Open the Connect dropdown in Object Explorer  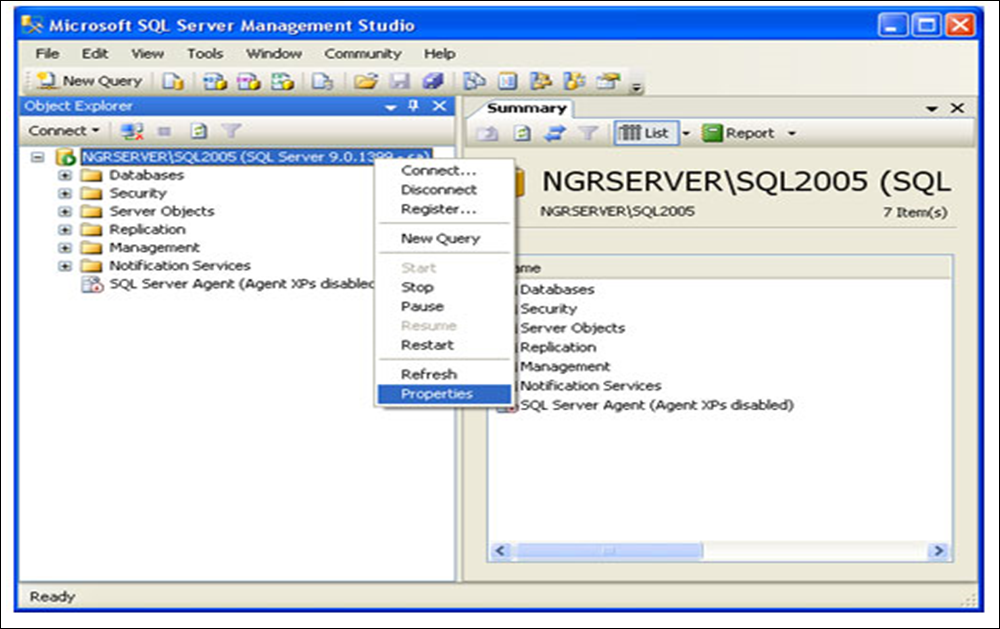point(64,131)
